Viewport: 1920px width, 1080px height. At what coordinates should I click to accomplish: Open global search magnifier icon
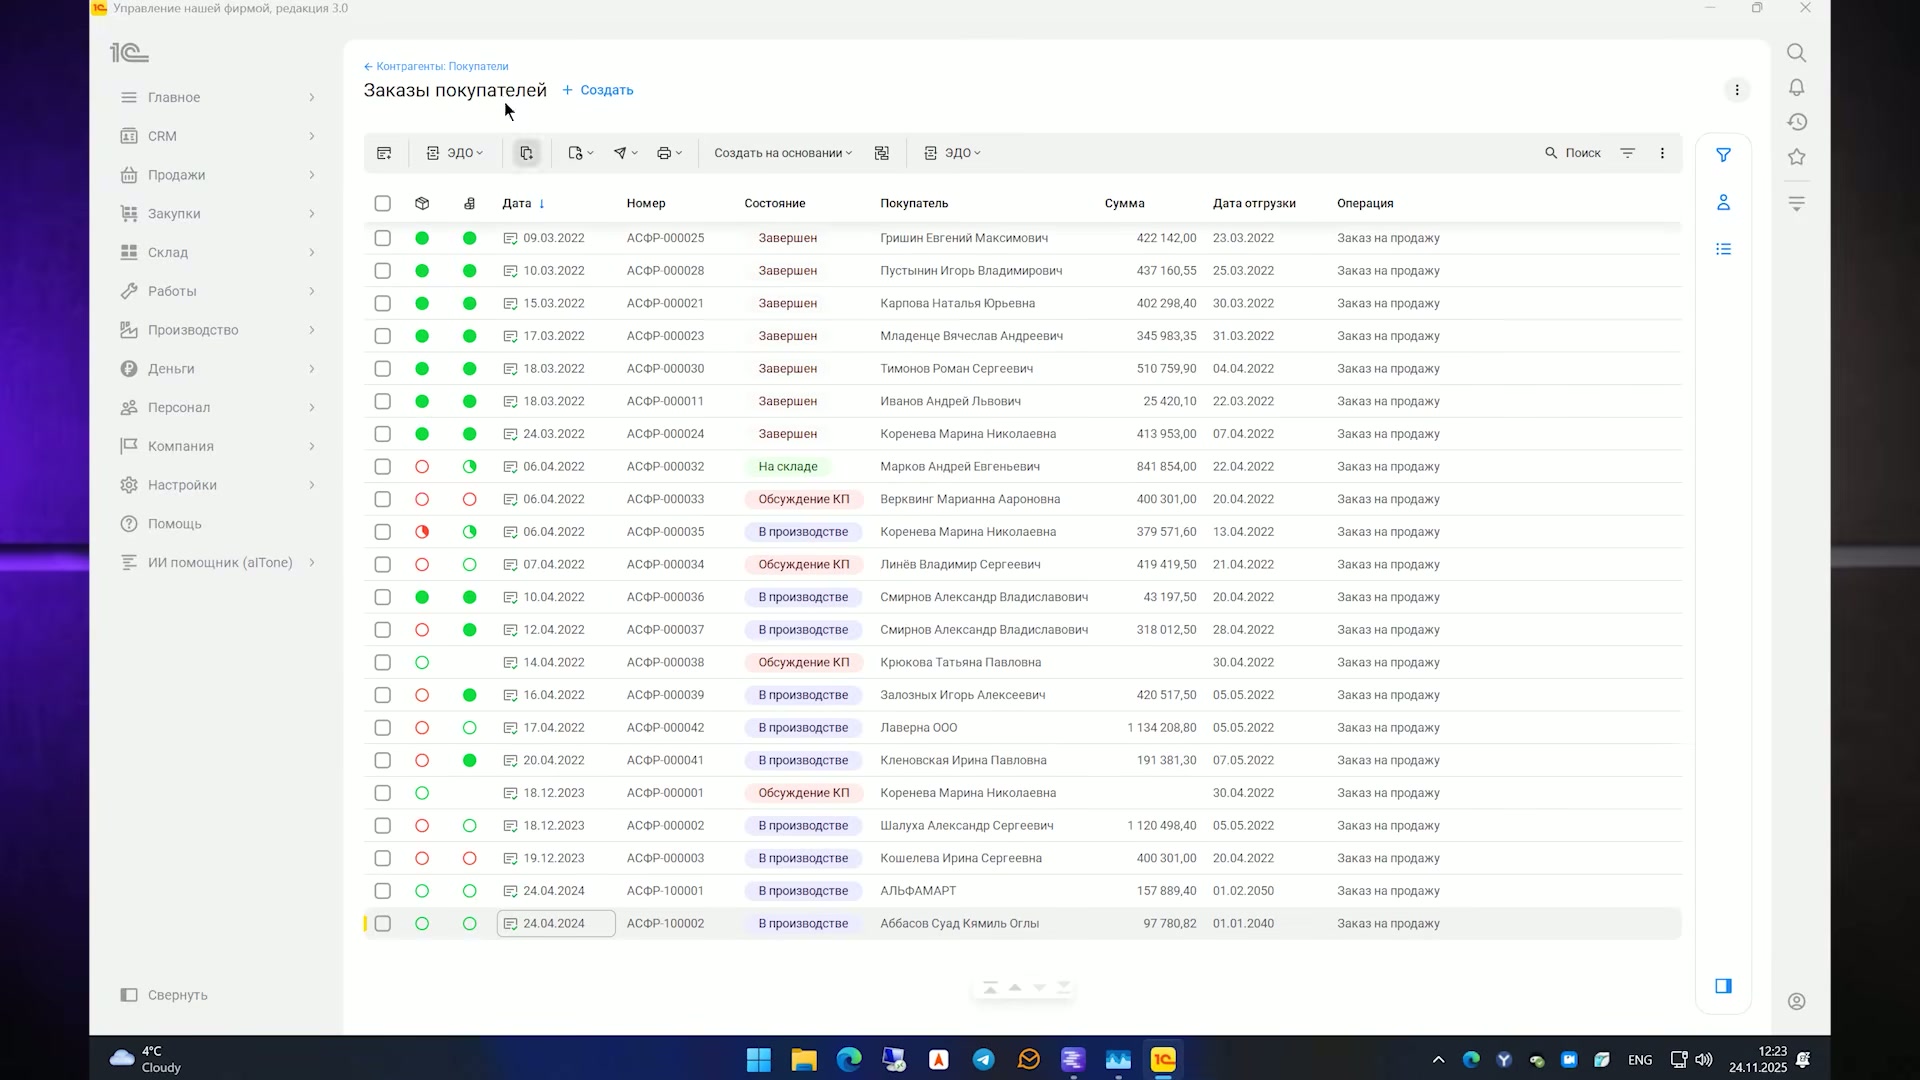click(1796, 53)
